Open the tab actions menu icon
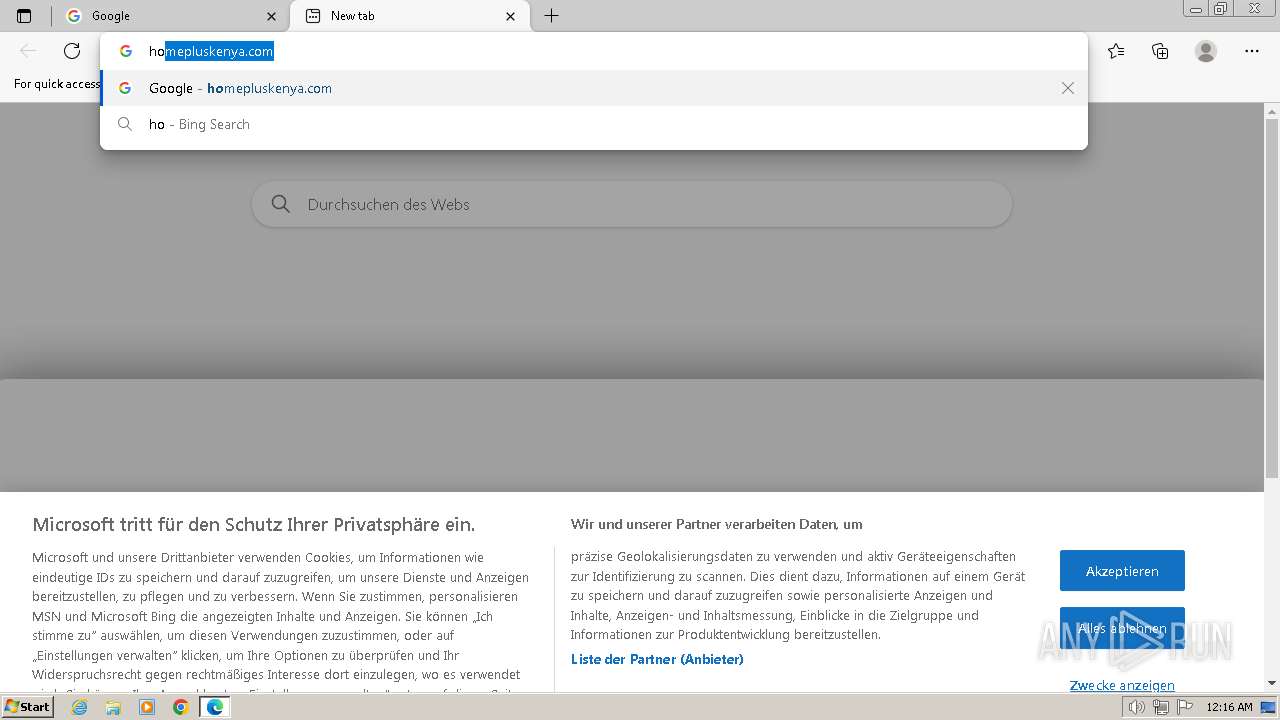 click(24, 16)
